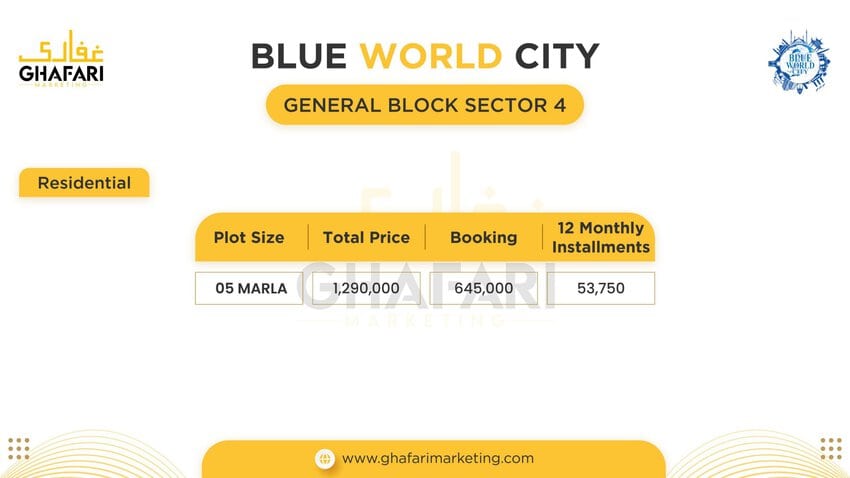850x478 pixels.
Task: Click the globe icon beside website address
Action: pyautogui.click(x=325, y=459)
